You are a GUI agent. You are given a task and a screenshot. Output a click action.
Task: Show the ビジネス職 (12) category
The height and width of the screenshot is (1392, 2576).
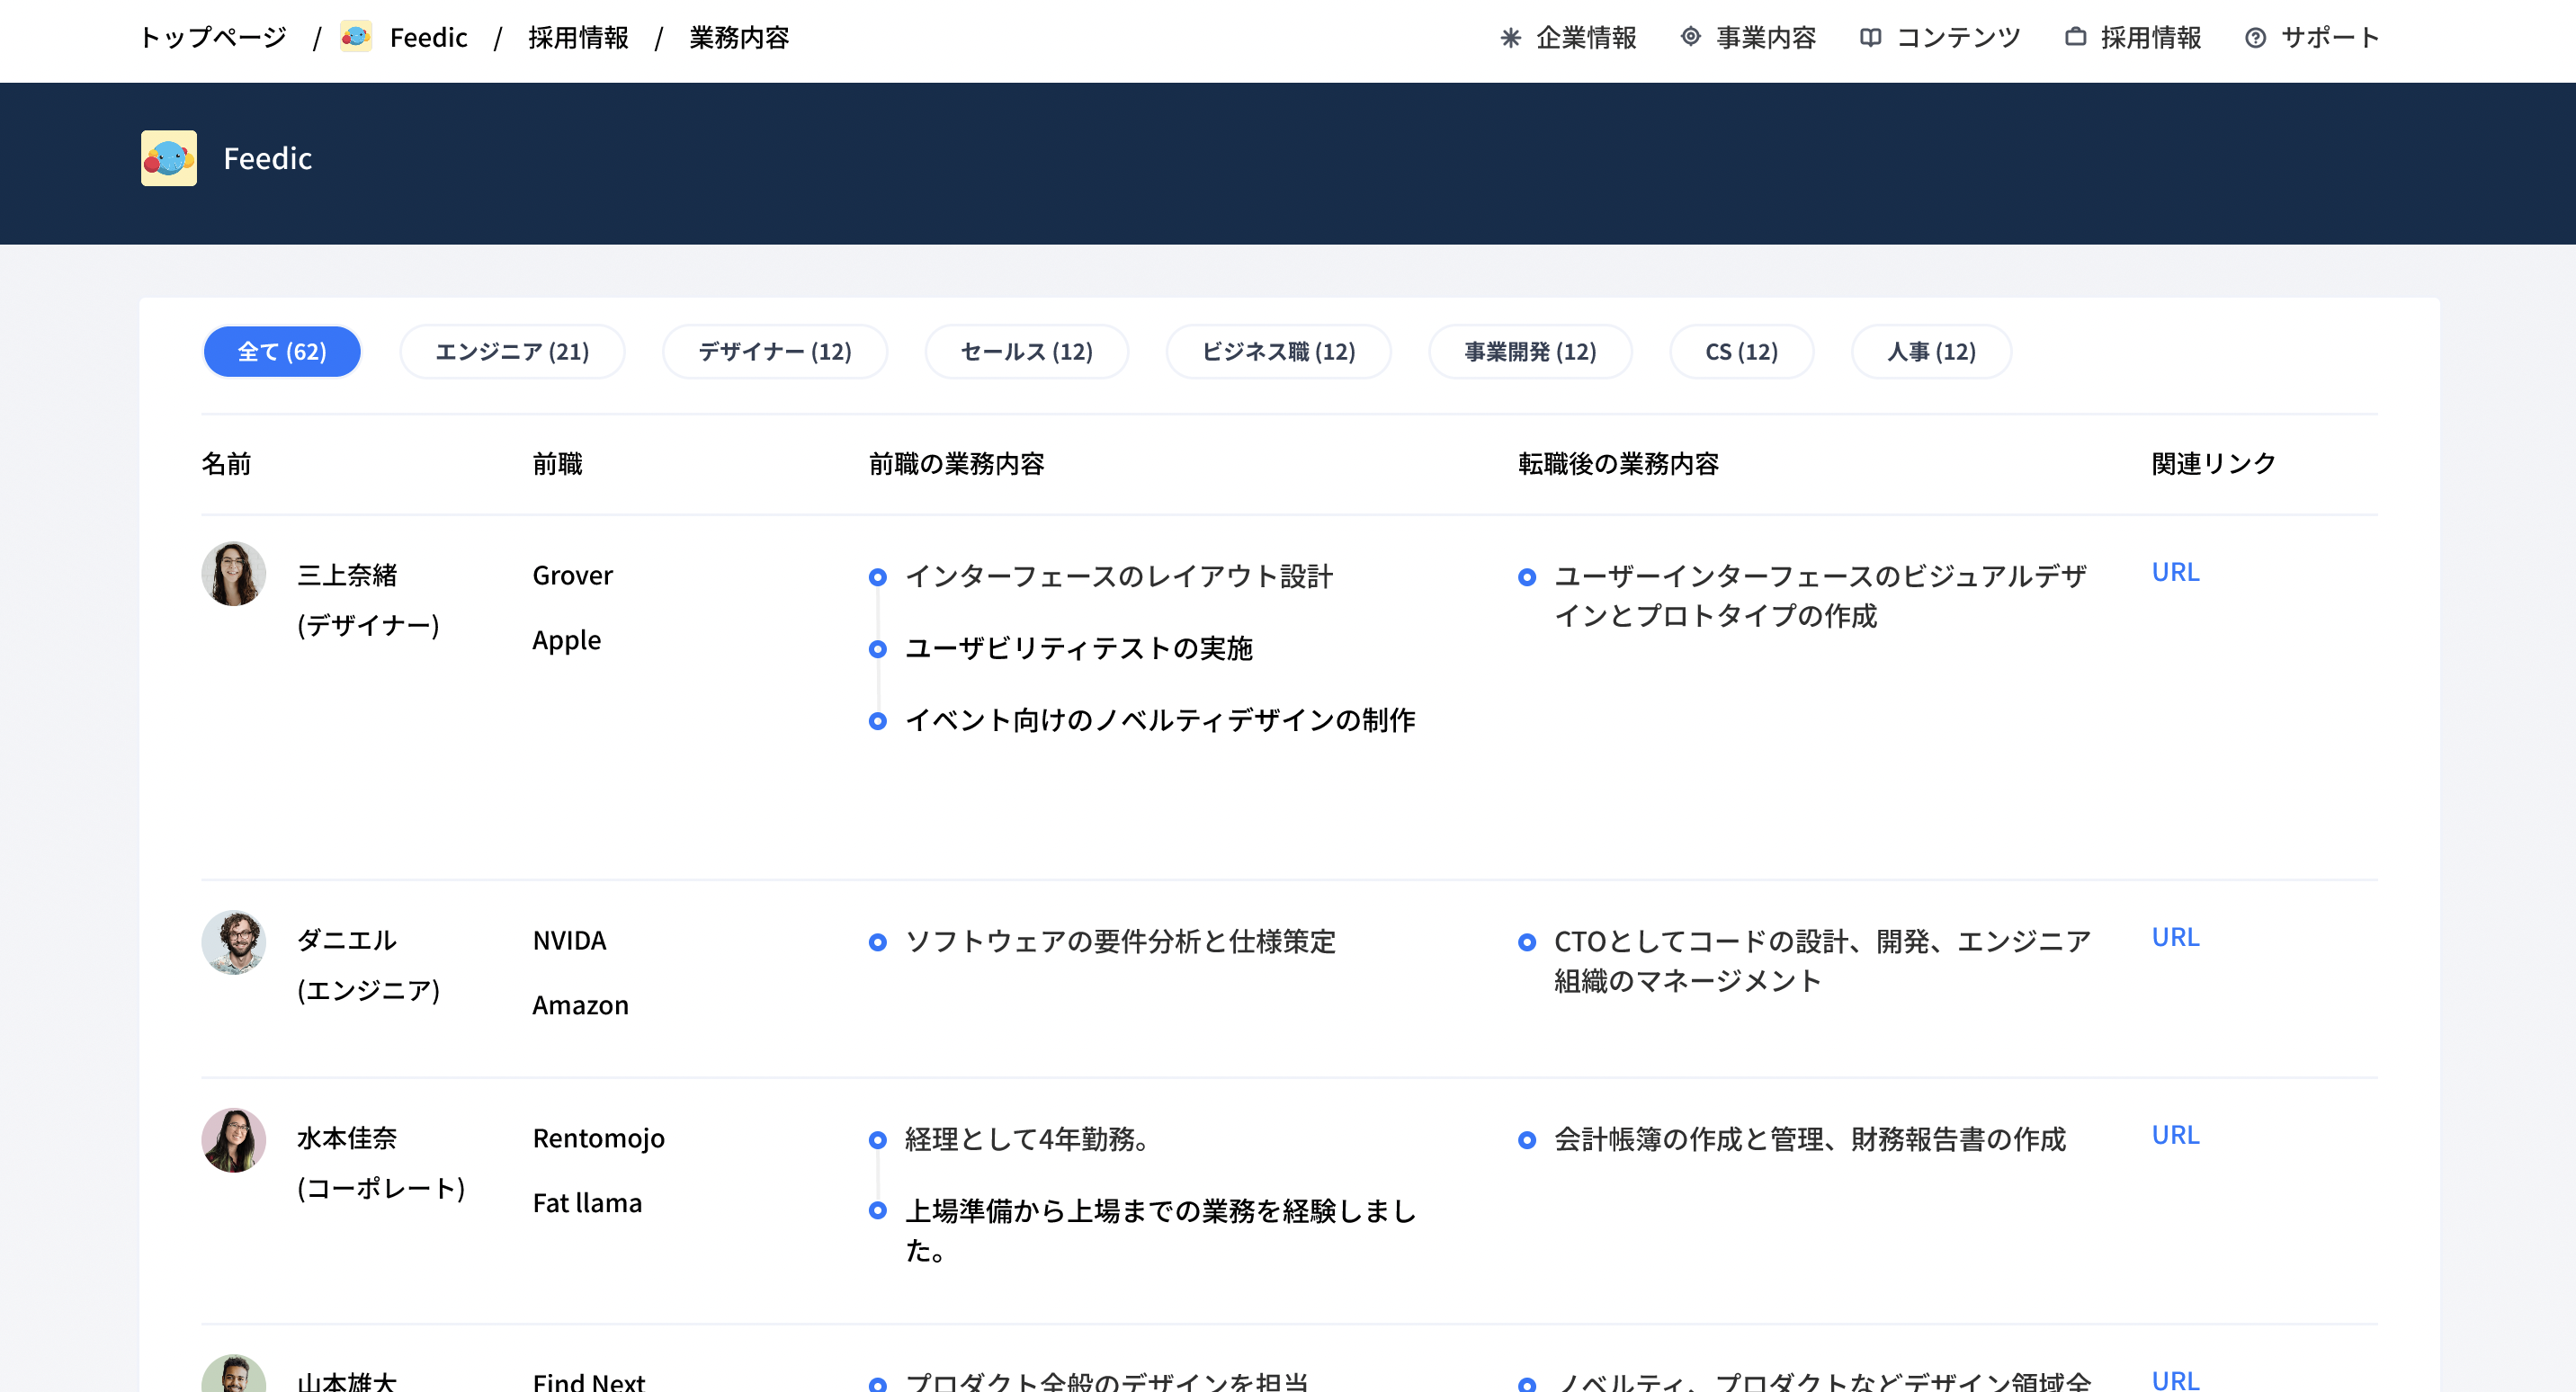point(1278,352)
